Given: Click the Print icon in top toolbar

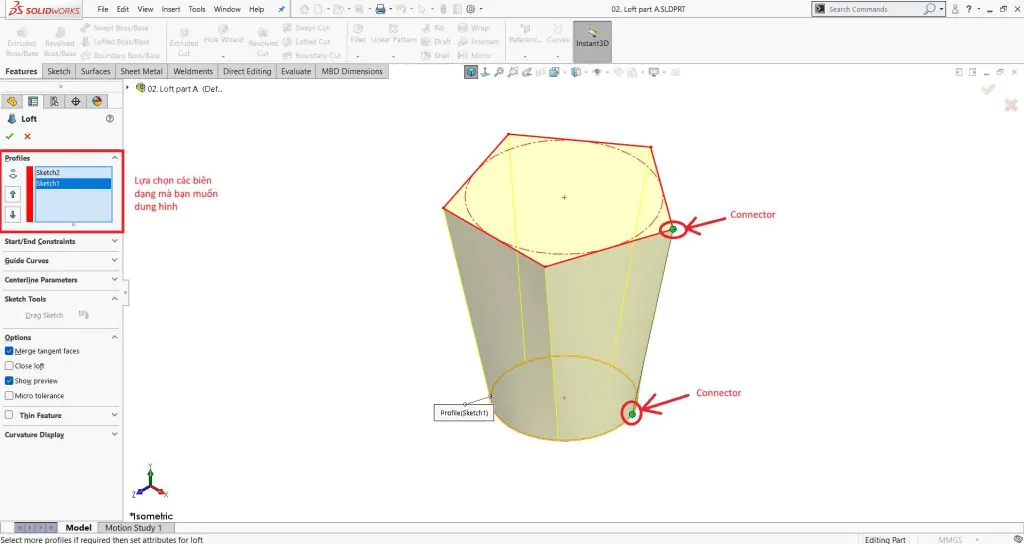Looking at the screenshot, I should pyautogui.click(x=380, y=9).
